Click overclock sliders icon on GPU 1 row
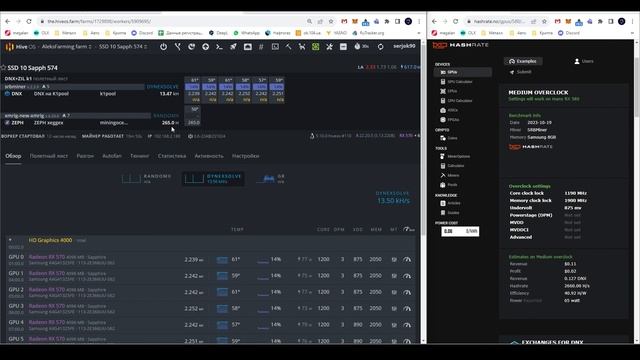The image size is (640, 360). (x=394, y=276)
